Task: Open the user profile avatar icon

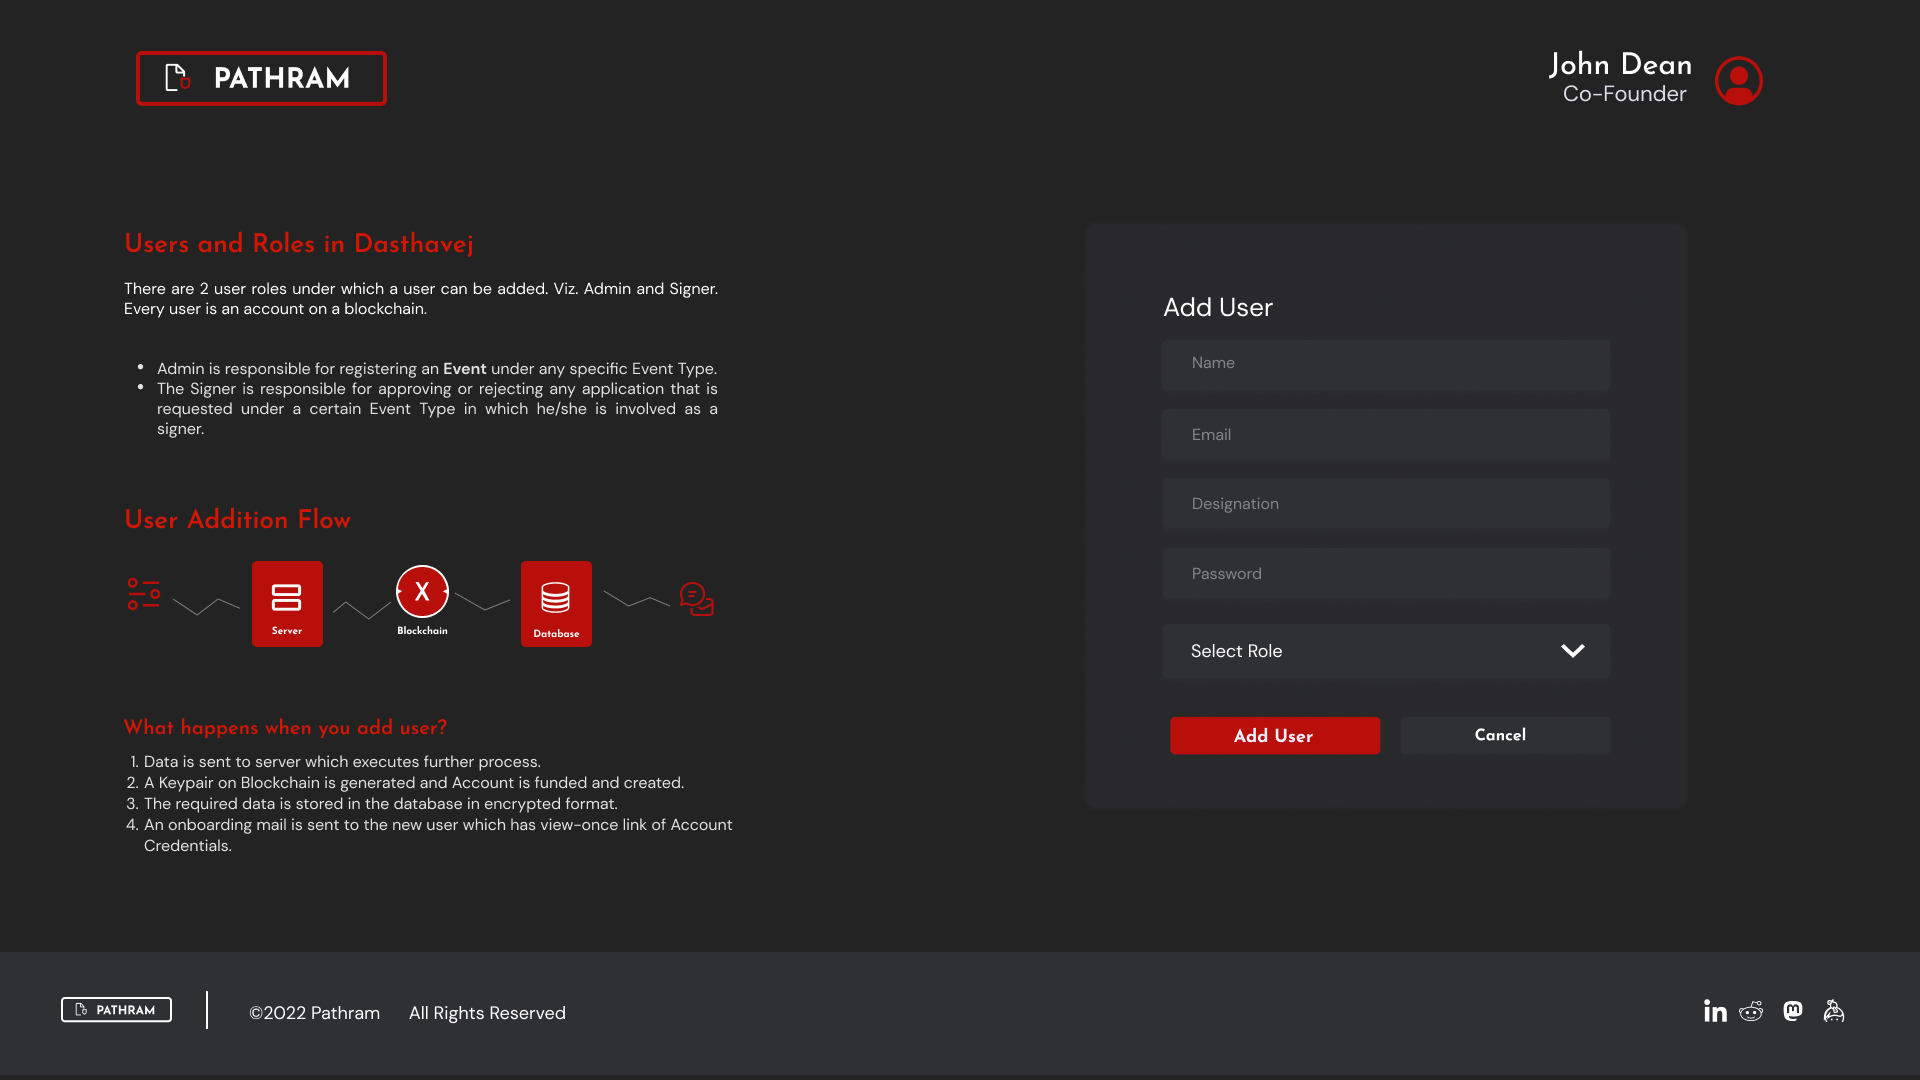Action: point(1738,80)
